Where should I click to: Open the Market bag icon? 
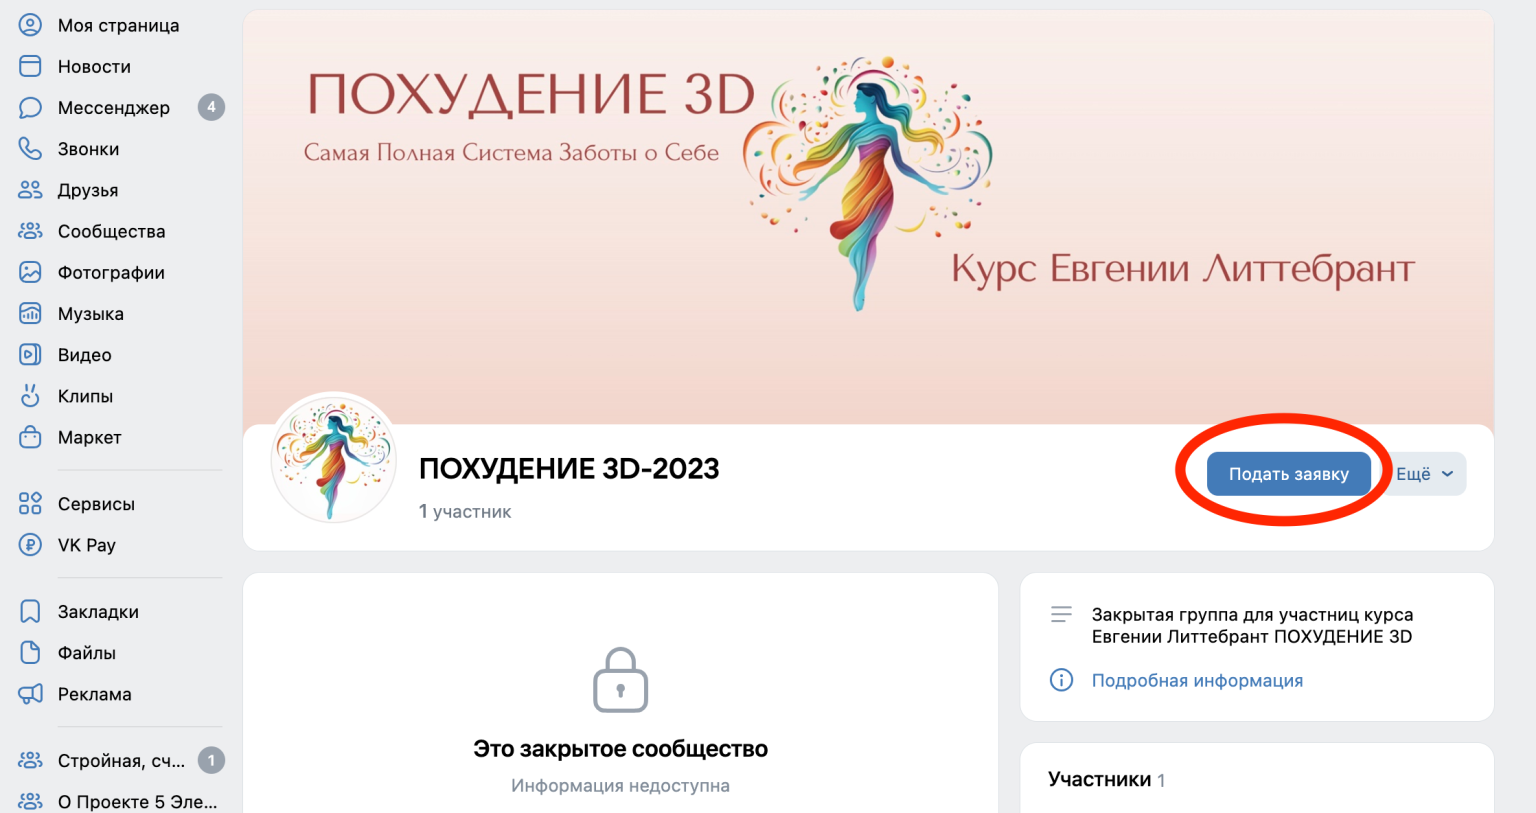click(30, 437)
